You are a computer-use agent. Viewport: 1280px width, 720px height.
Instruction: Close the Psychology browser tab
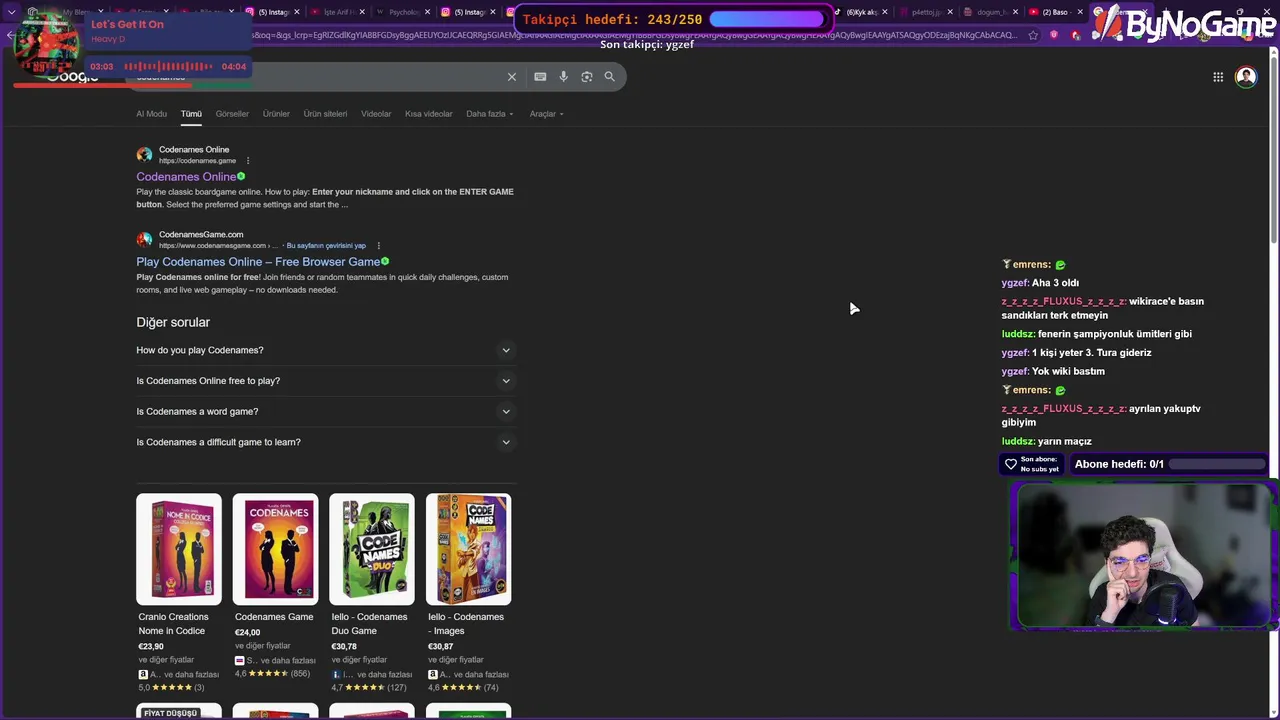click(428, 12)
